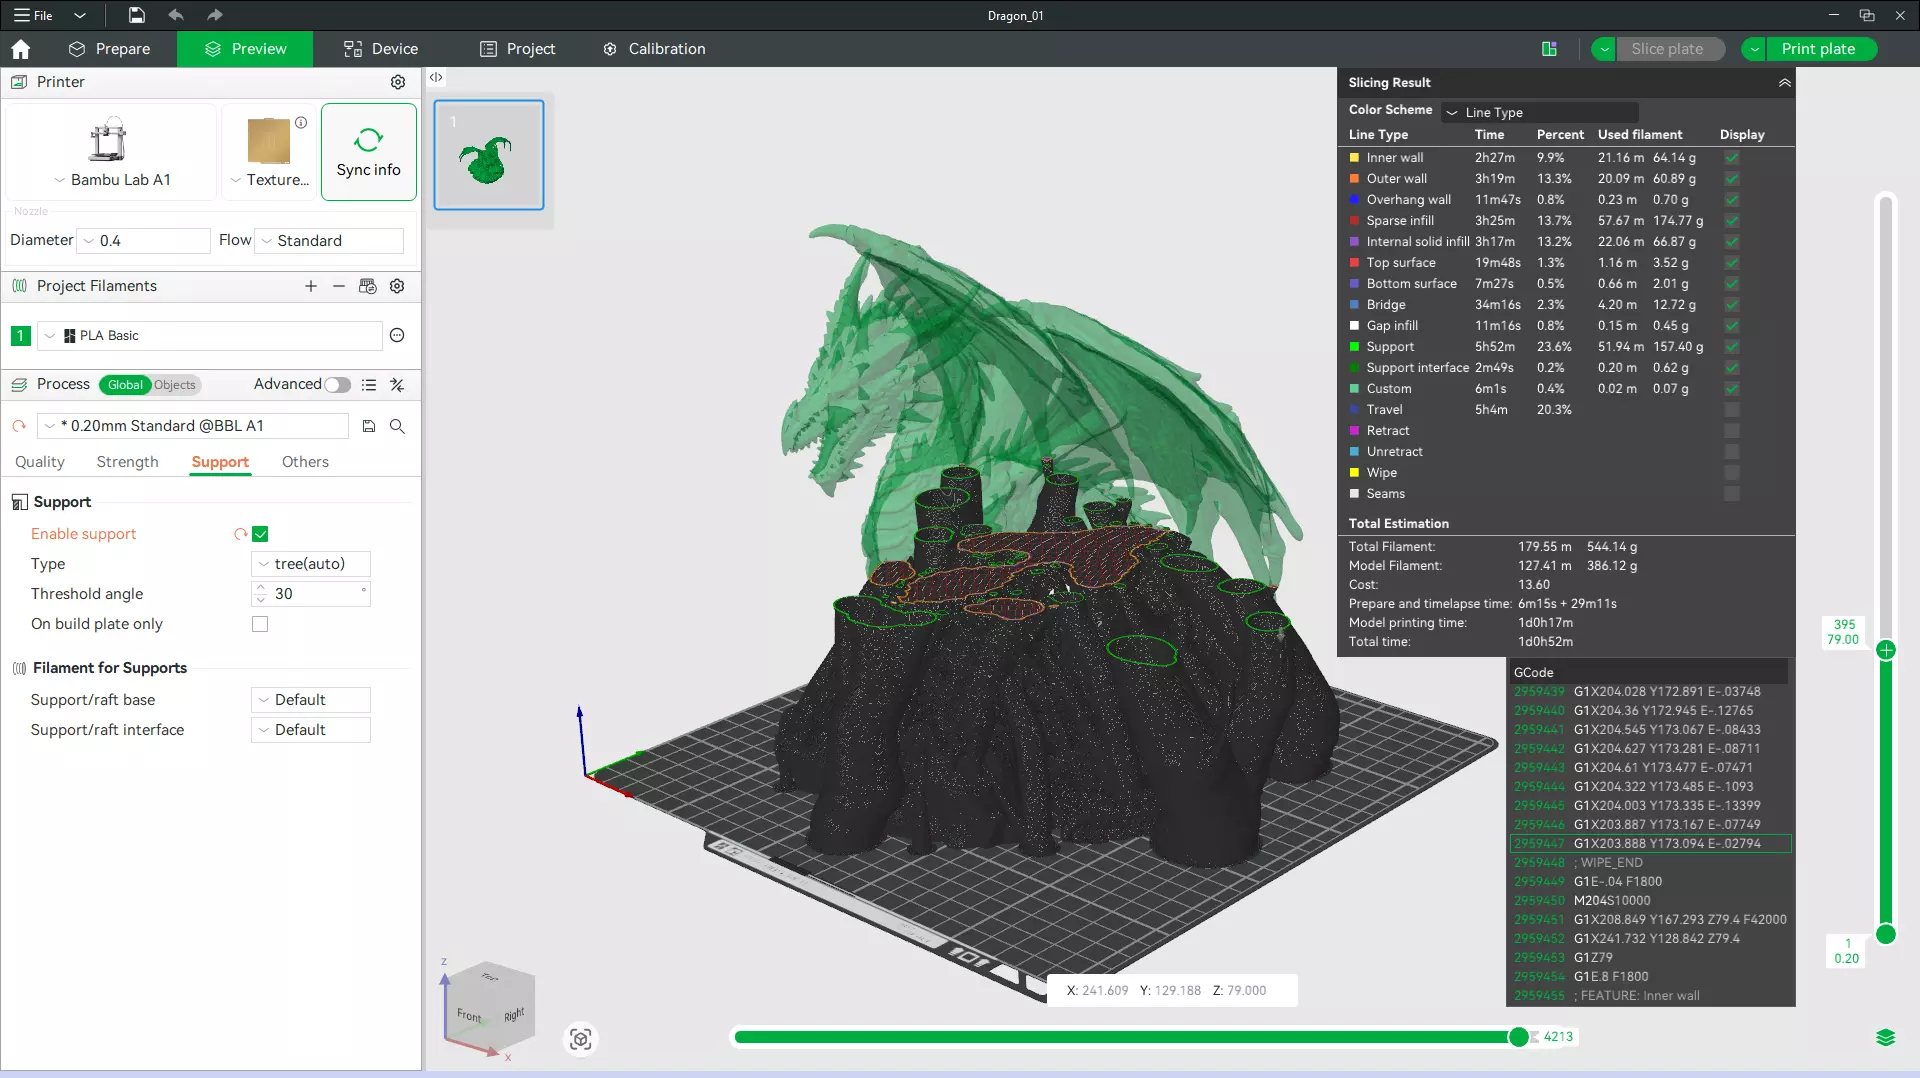Toggle Inner wall display checkbox
Screen dimensions: 1920x1078
1732,158
